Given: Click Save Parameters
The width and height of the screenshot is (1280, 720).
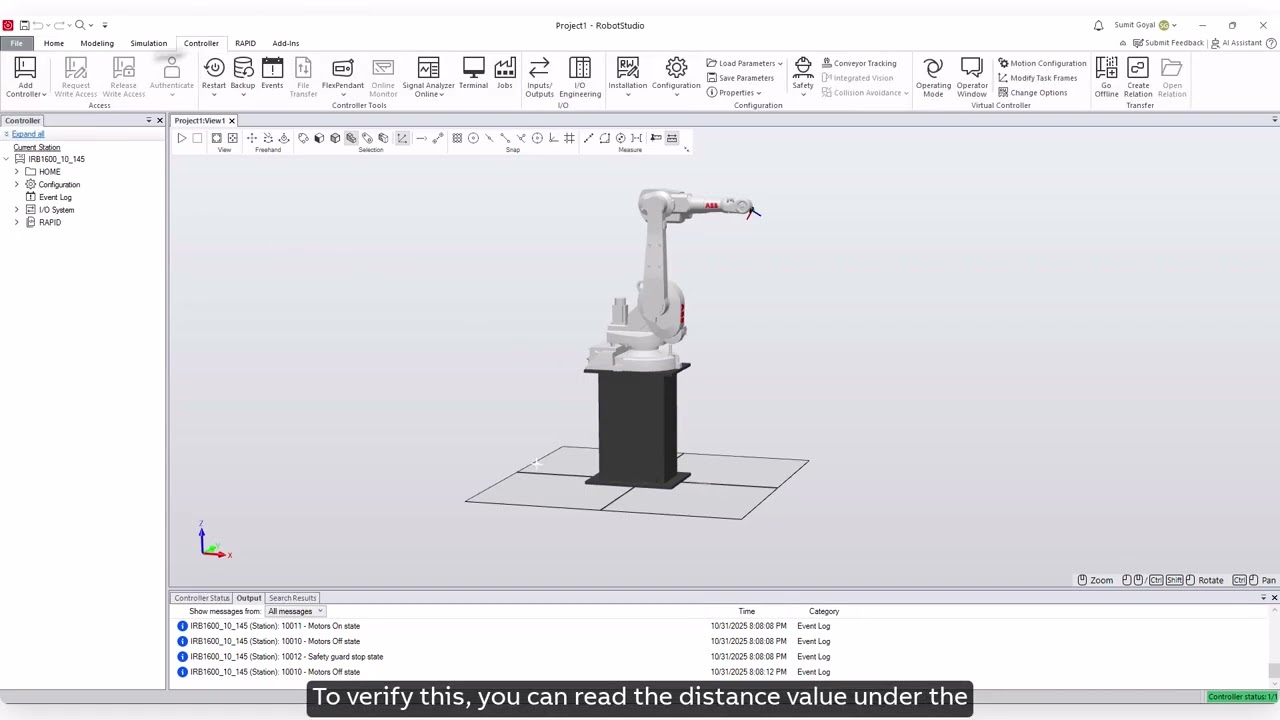Looking at the screenshot, I should 740,78.
